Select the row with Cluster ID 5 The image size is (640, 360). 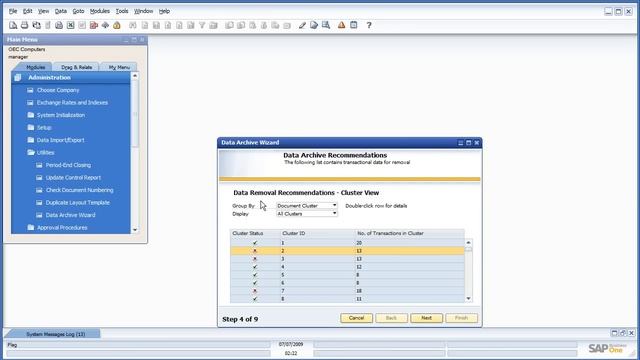[x=347, y=275]
